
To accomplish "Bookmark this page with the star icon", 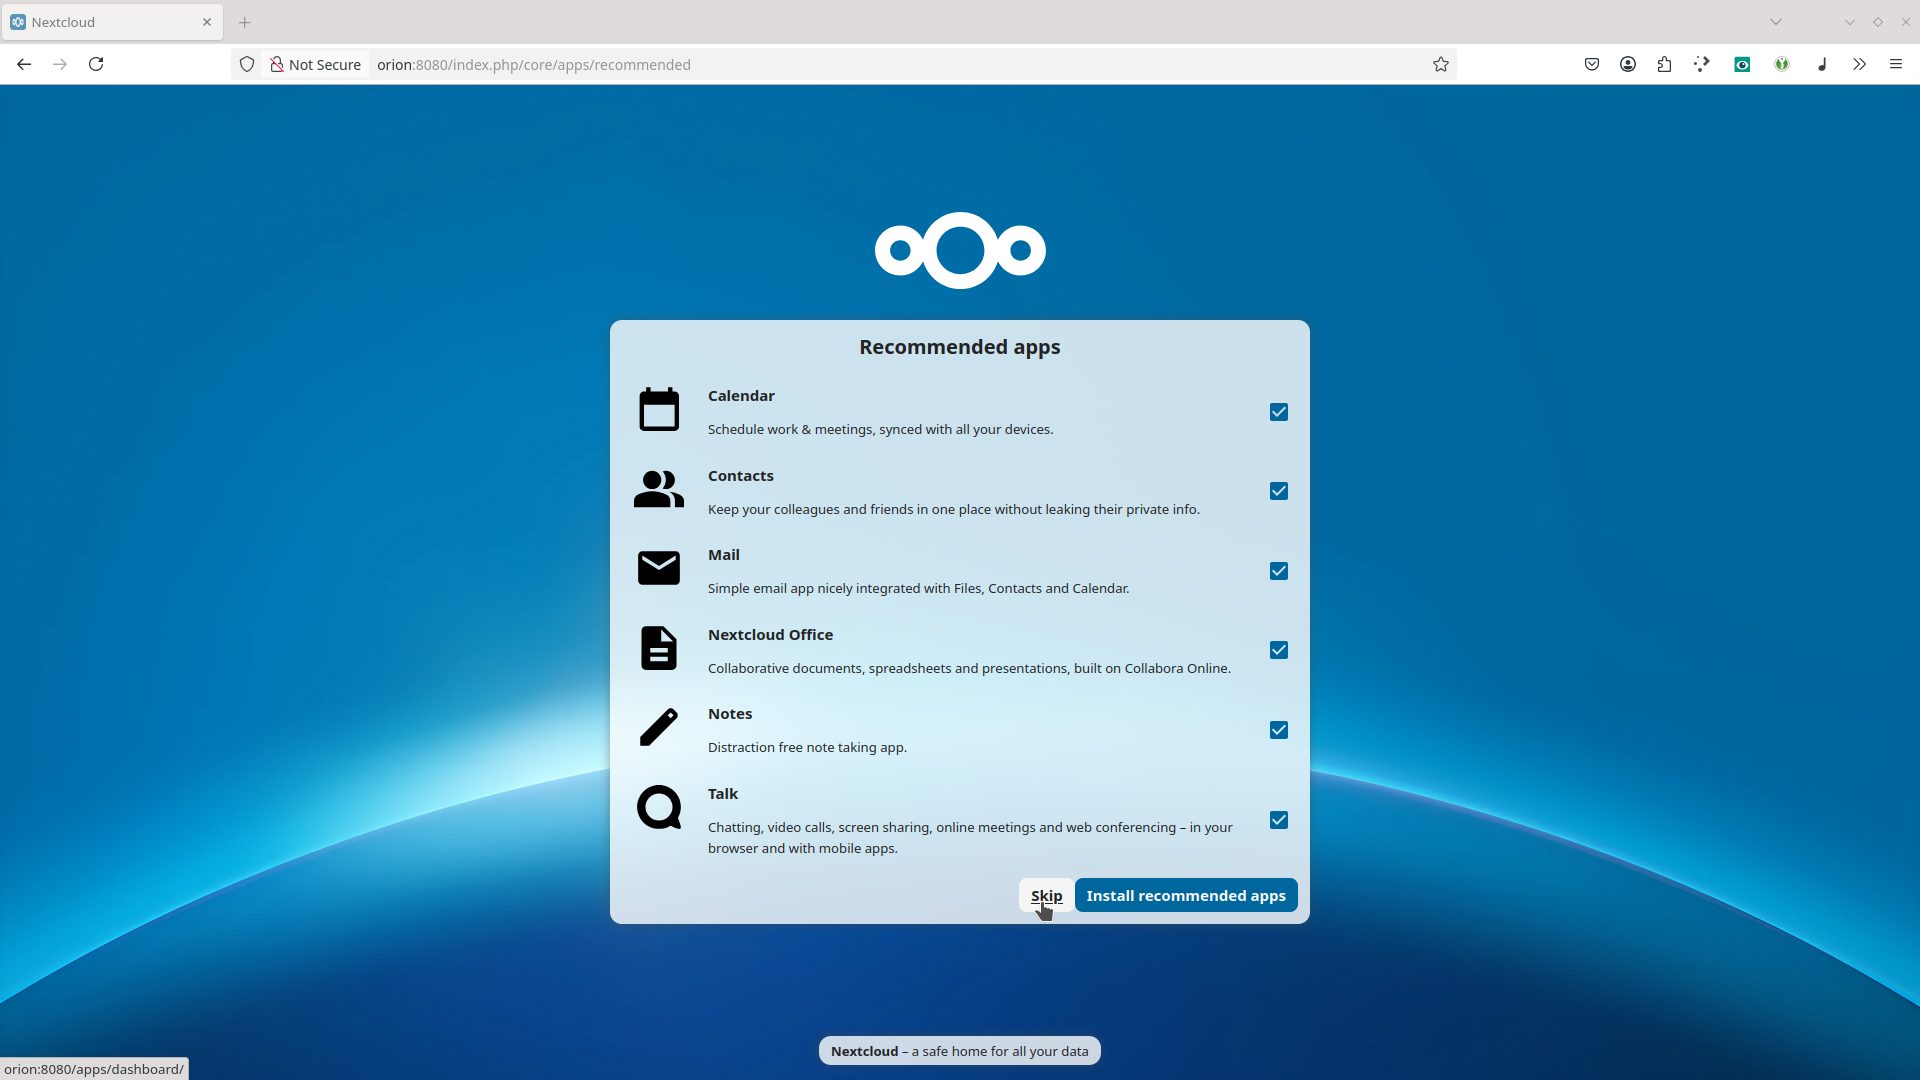I will pyautogui.click(x=1441, y=64).
